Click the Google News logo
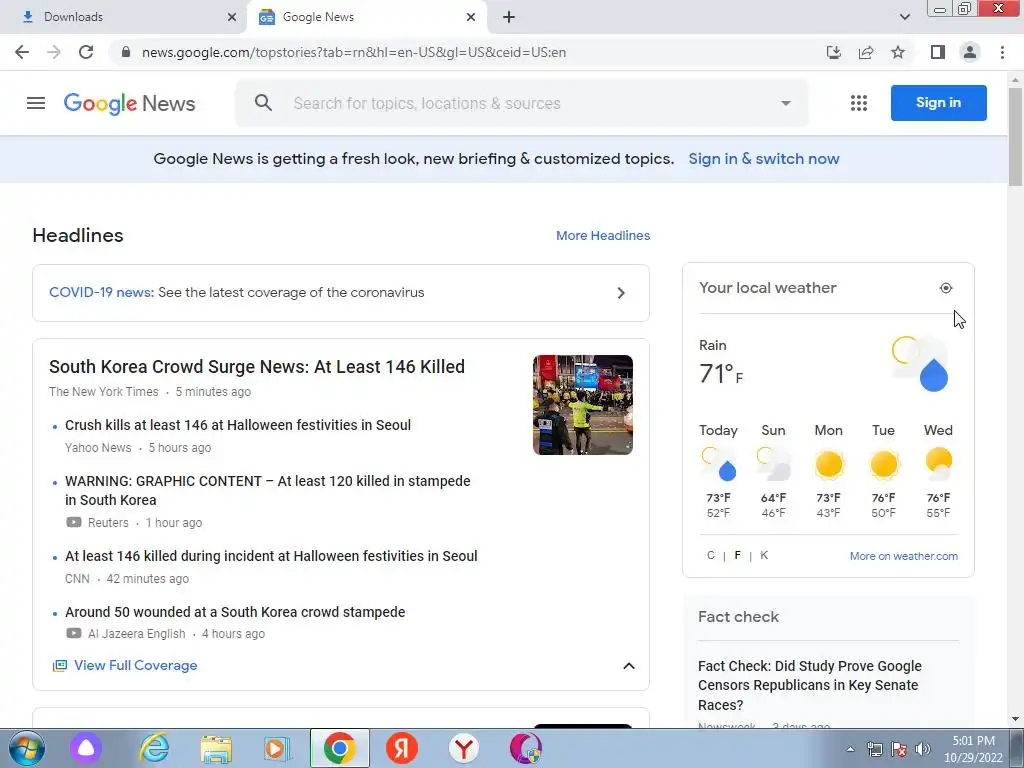The width and height of the screenshot is (1024, 768). tap(129, 103)
